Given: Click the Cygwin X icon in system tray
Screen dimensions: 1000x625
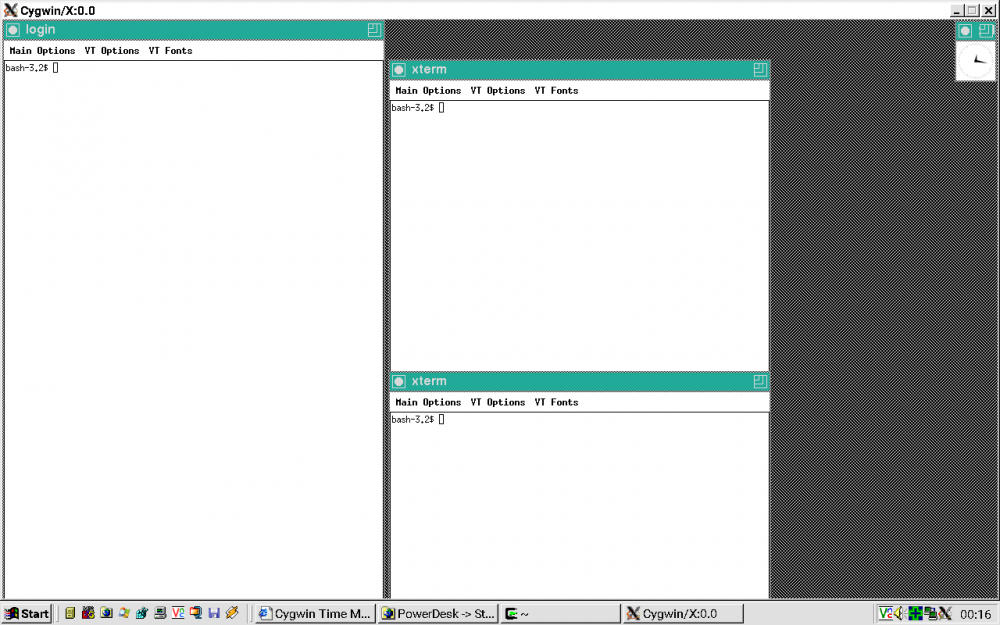Looking at the screenshot, I should [x=944, y=613].
